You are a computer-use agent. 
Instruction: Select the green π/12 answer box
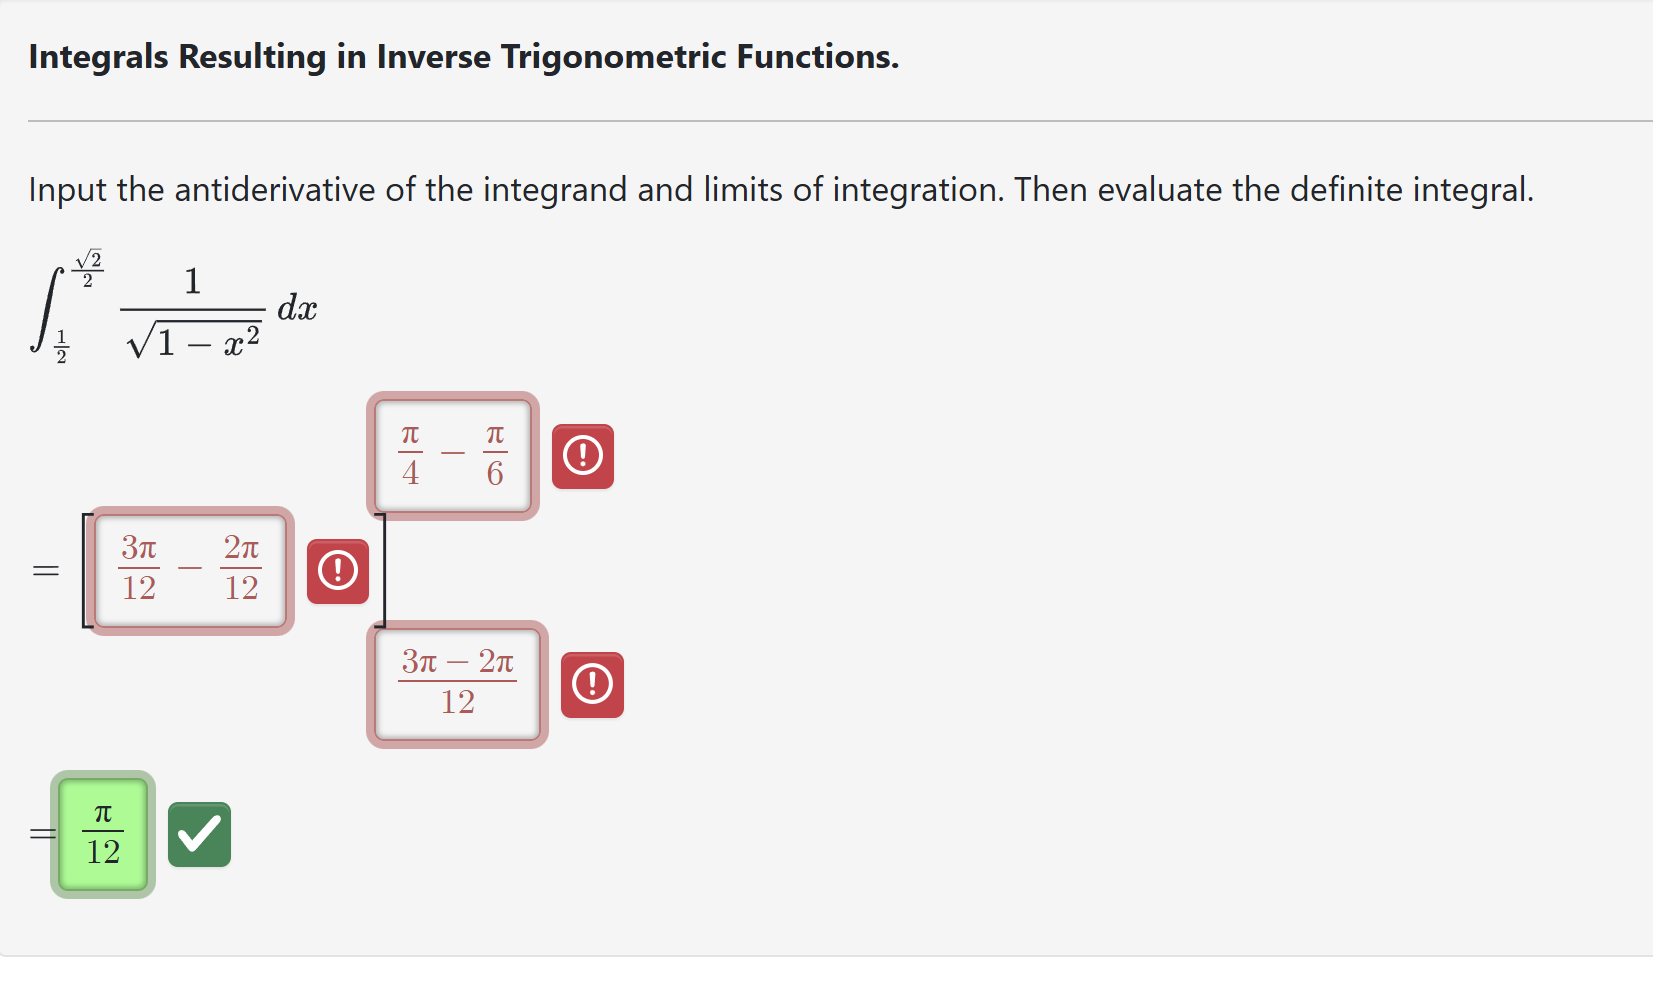101,833
